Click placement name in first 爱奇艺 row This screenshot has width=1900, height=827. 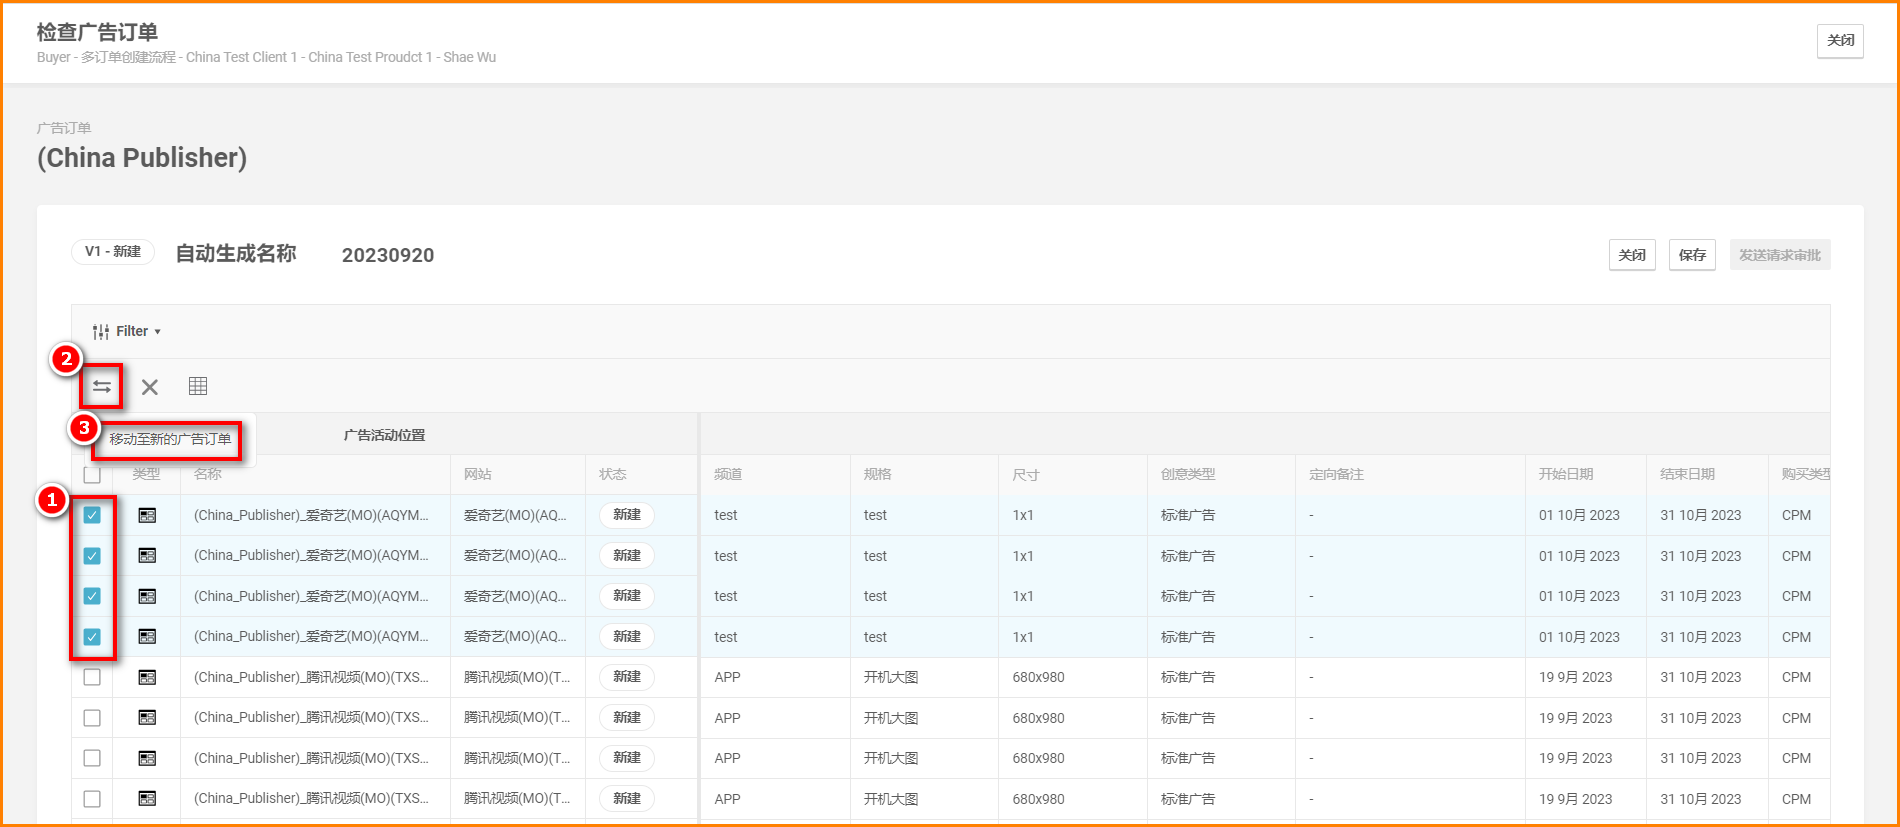(311, 515)
